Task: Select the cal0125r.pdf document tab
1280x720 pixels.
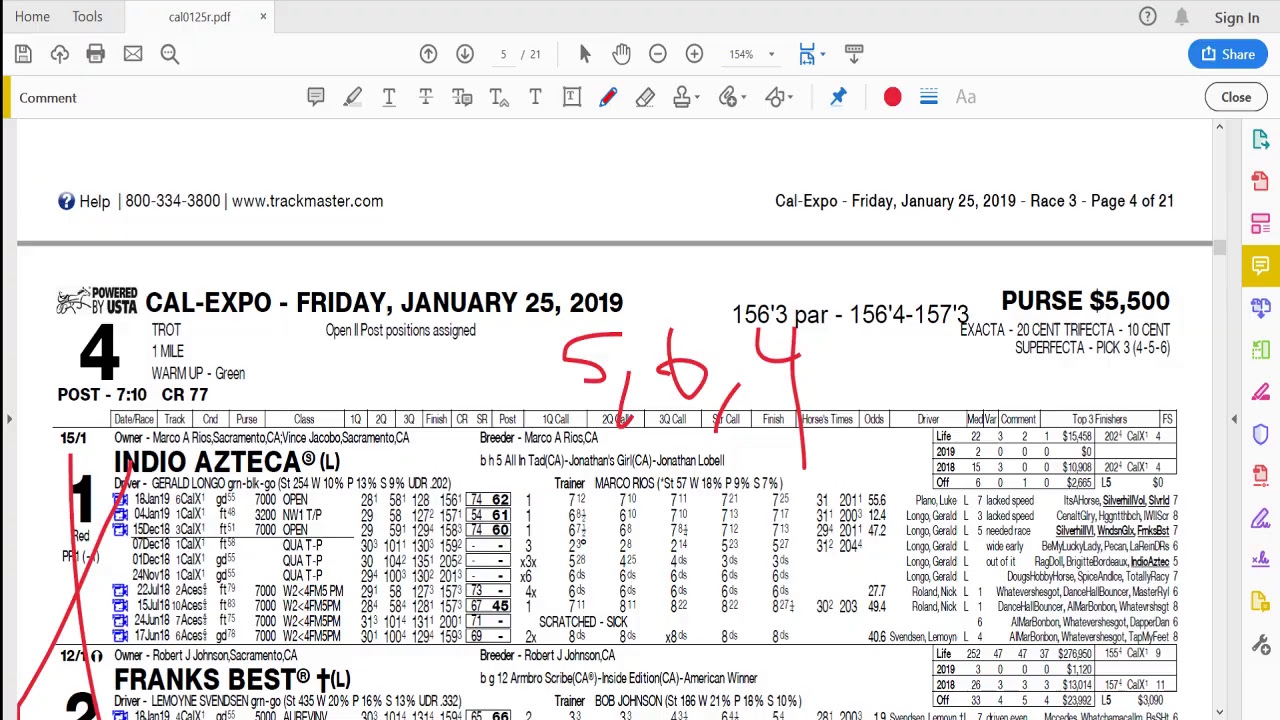Action: click(199, 17)
